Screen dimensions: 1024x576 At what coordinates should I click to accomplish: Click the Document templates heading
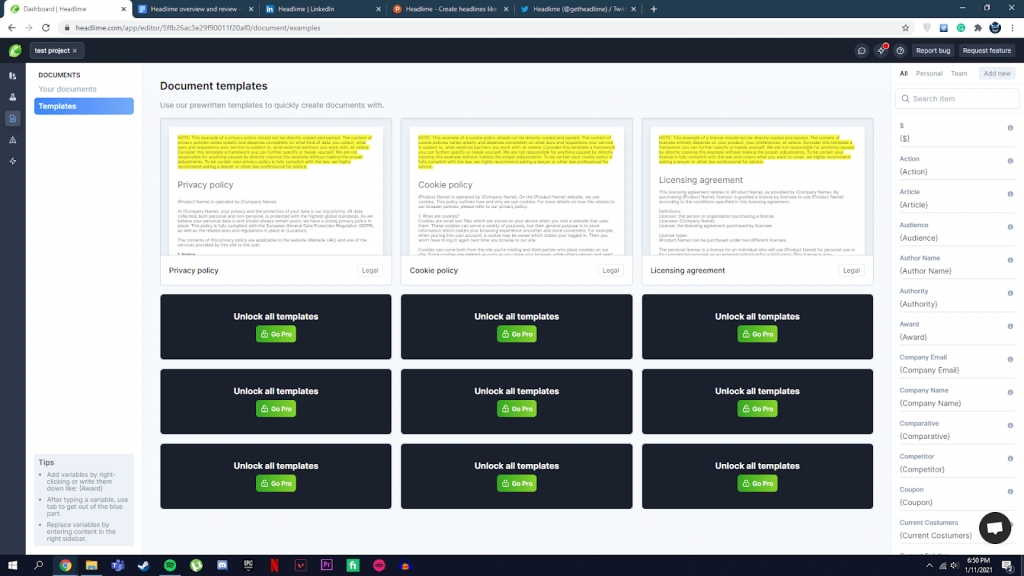click(x=214, y=86)
